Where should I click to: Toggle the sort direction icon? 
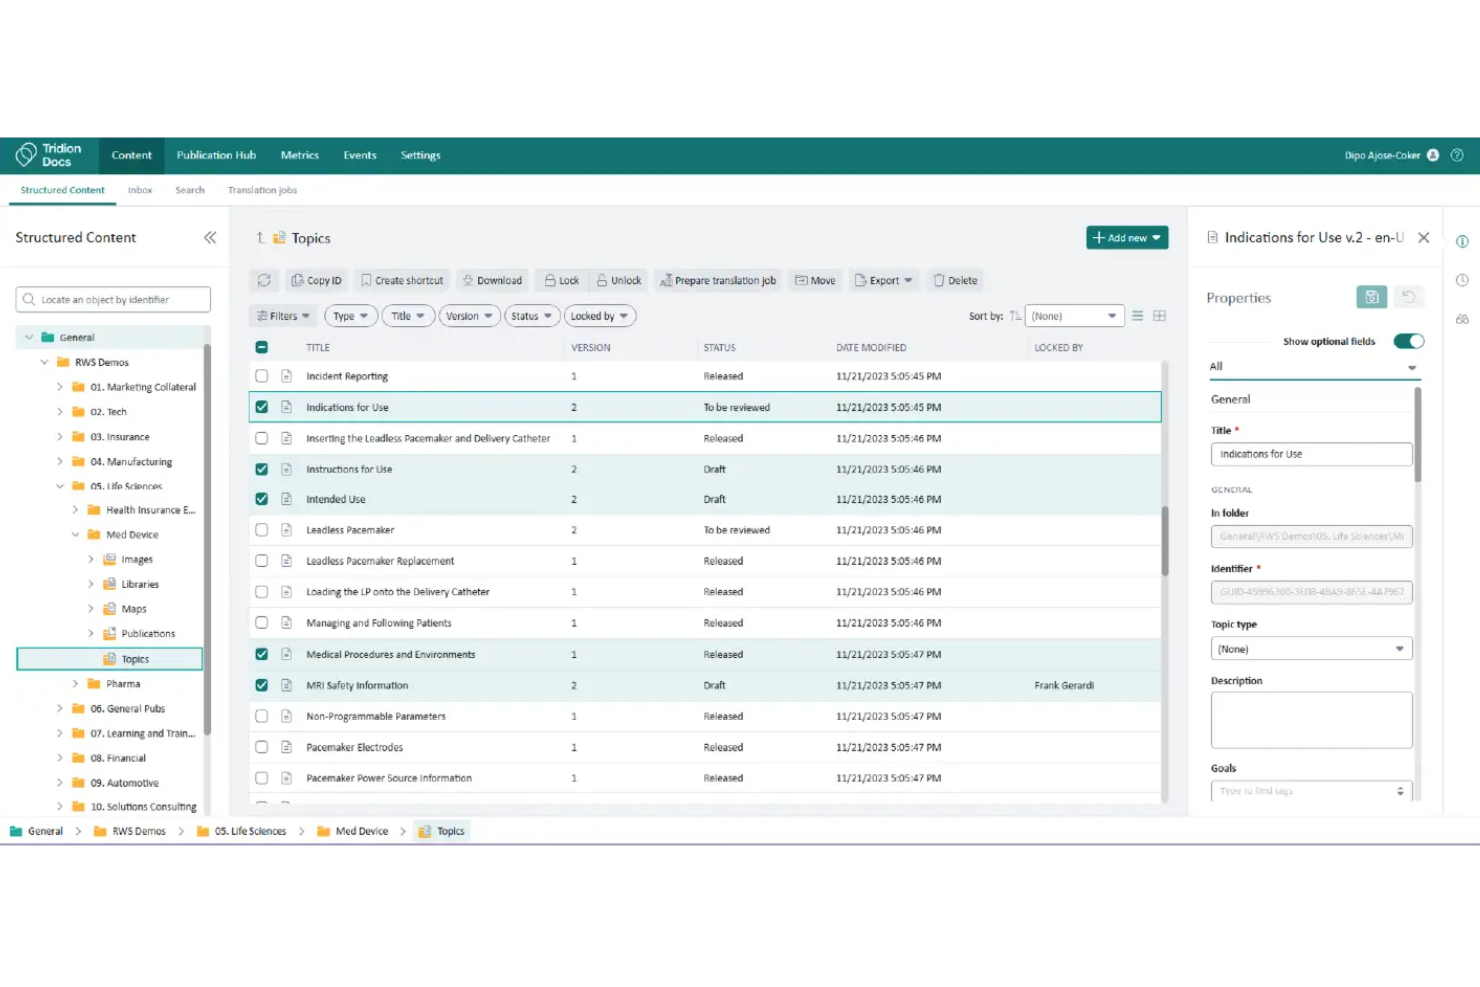point(1015,316)
